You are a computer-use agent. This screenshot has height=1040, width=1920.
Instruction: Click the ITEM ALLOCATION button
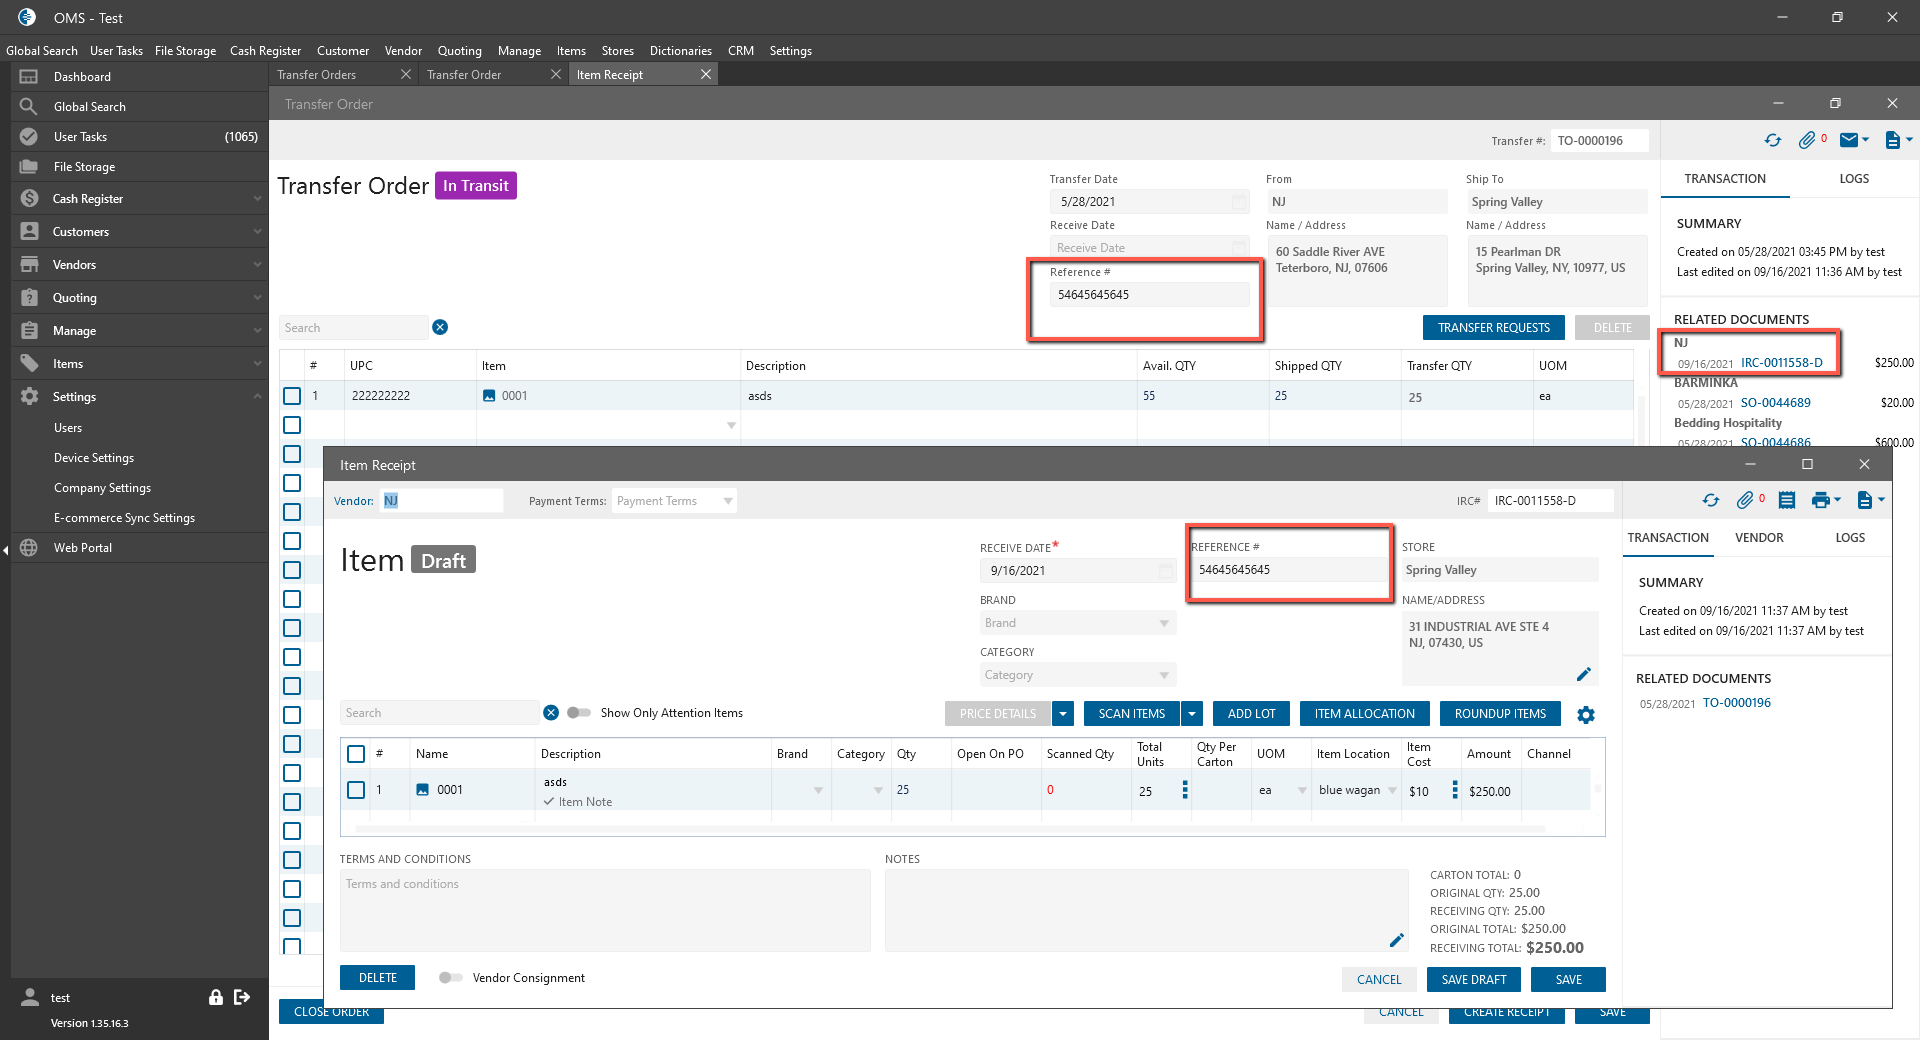(x=1364, y=714)
